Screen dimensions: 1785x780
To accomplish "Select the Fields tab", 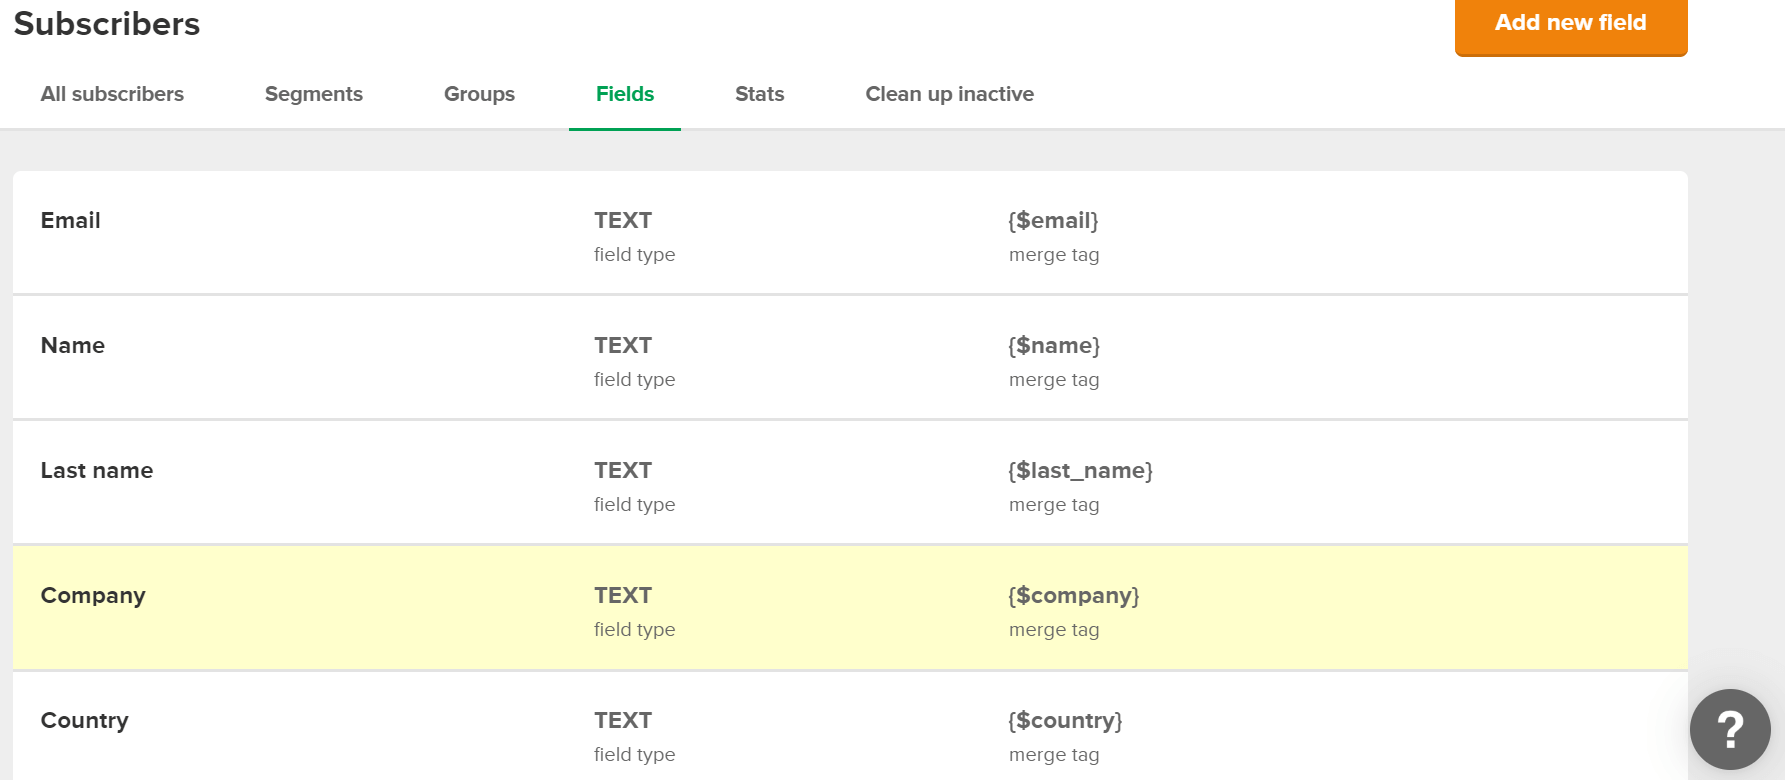I will 625,94.
